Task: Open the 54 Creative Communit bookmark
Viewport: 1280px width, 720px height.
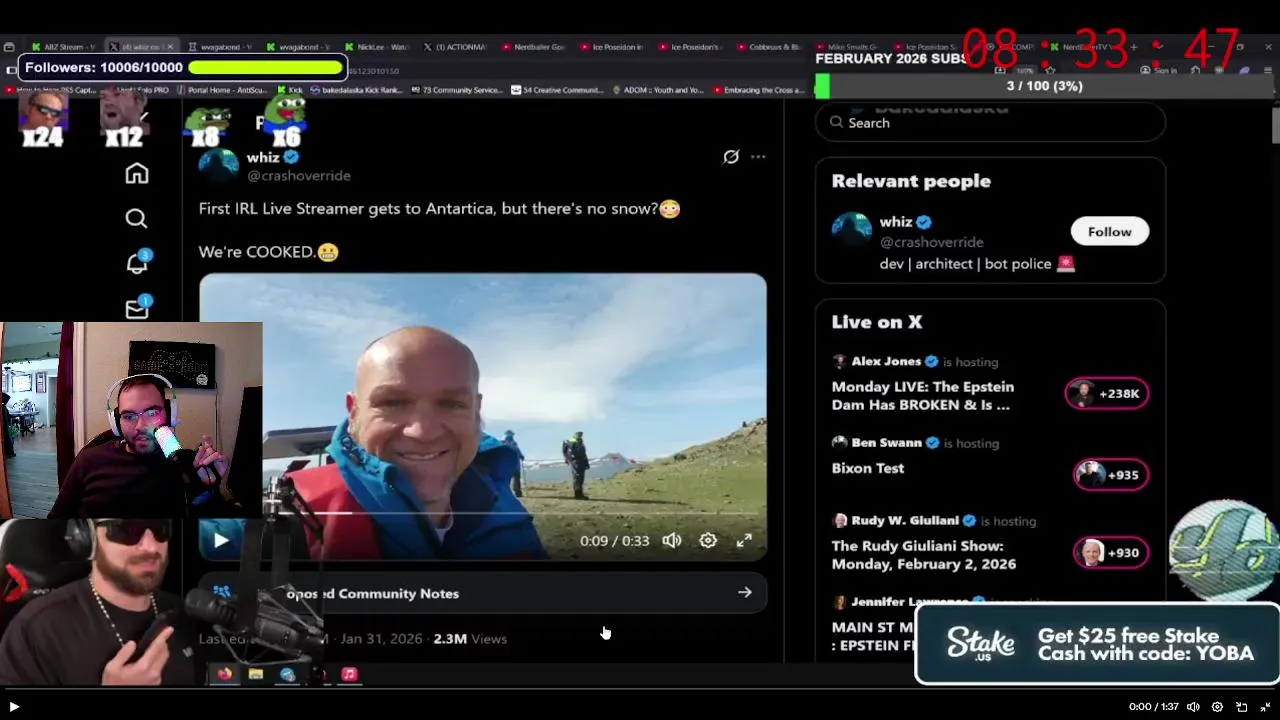Action: coord(558,90)
